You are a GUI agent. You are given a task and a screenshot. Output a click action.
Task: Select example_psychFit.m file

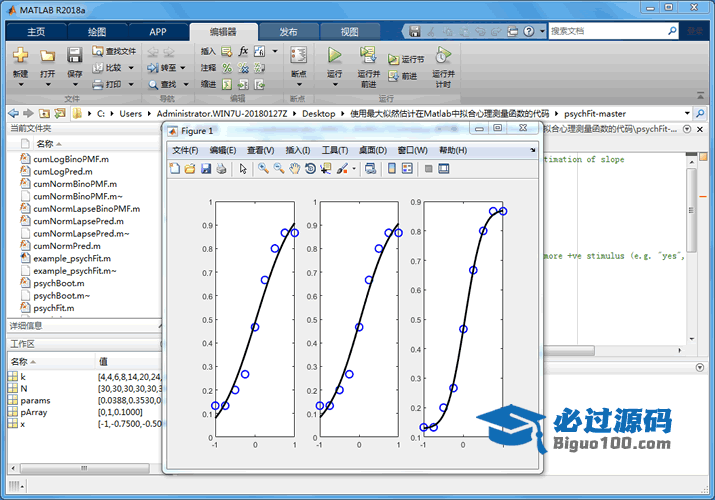(x=72, y=258)
